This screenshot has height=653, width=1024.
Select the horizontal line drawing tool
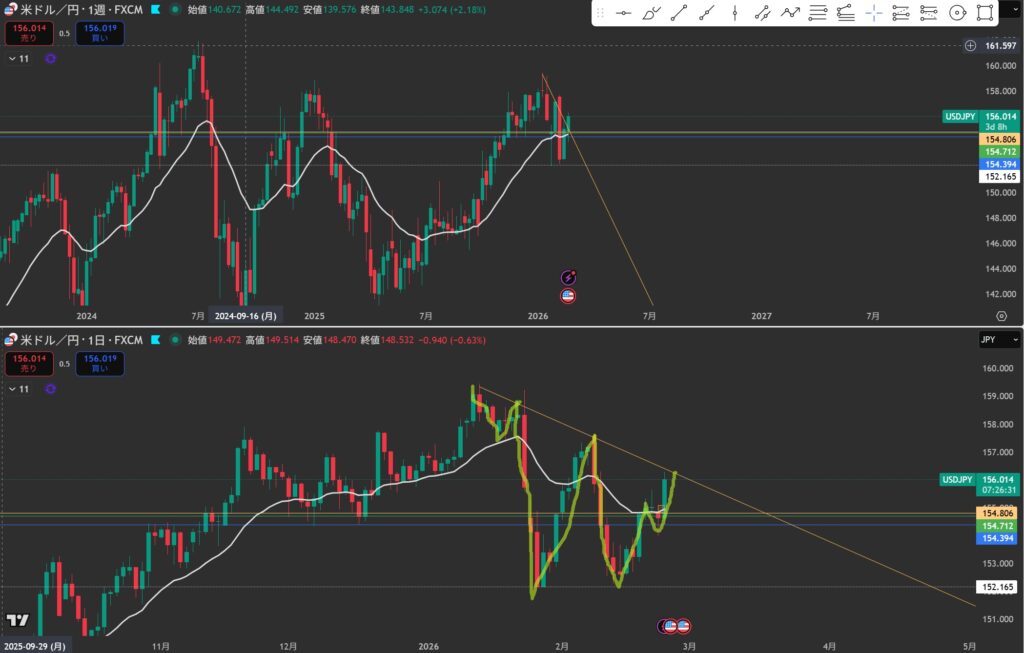(623, 14)
